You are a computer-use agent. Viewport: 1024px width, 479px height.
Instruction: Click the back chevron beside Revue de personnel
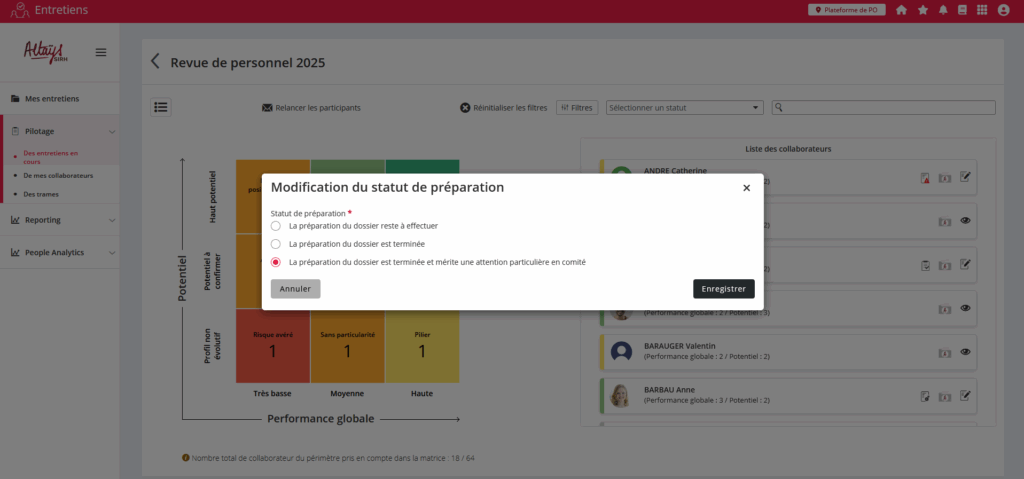(155, 62)
